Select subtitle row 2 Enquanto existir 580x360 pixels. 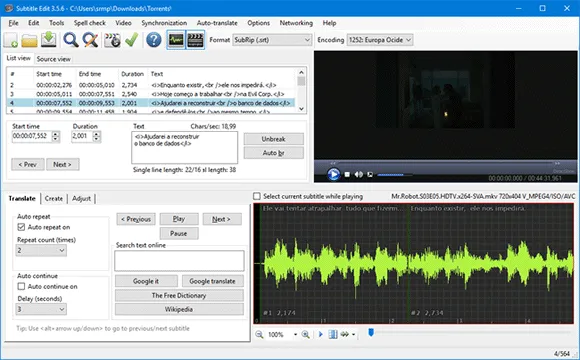tap(152, 85)
